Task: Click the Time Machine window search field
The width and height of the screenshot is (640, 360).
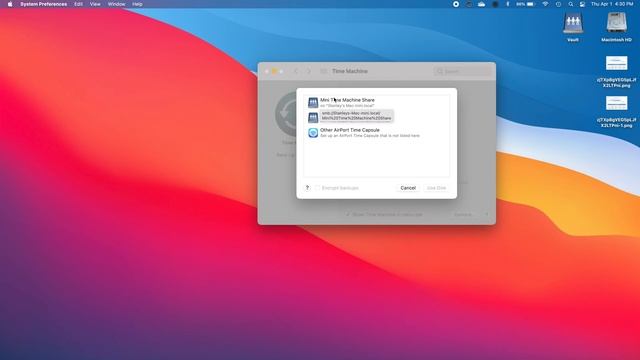Action: (x=462, y=71)
